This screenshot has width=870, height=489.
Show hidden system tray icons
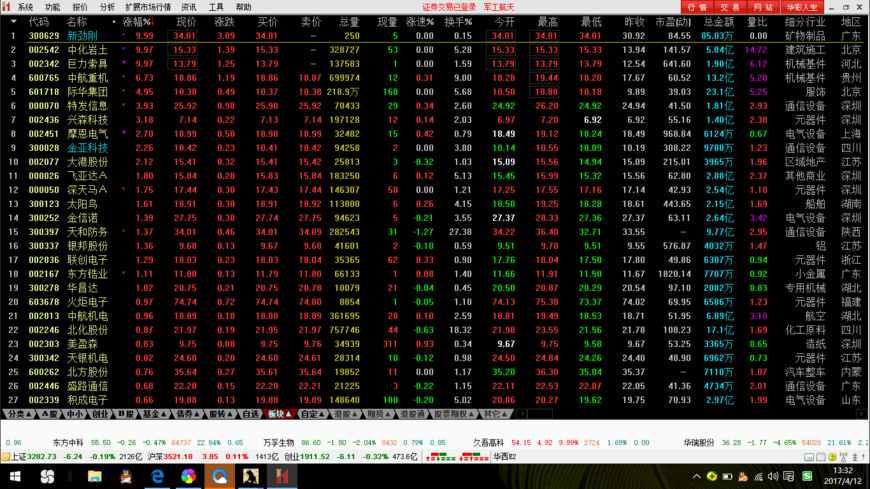pos(696,476)
